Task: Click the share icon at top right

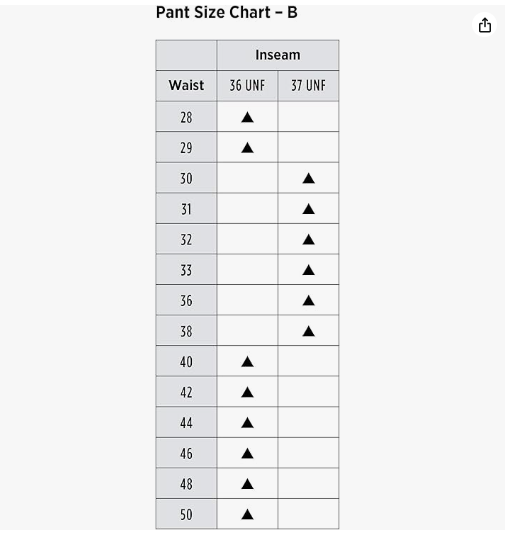Action: [x=484, y=25]
